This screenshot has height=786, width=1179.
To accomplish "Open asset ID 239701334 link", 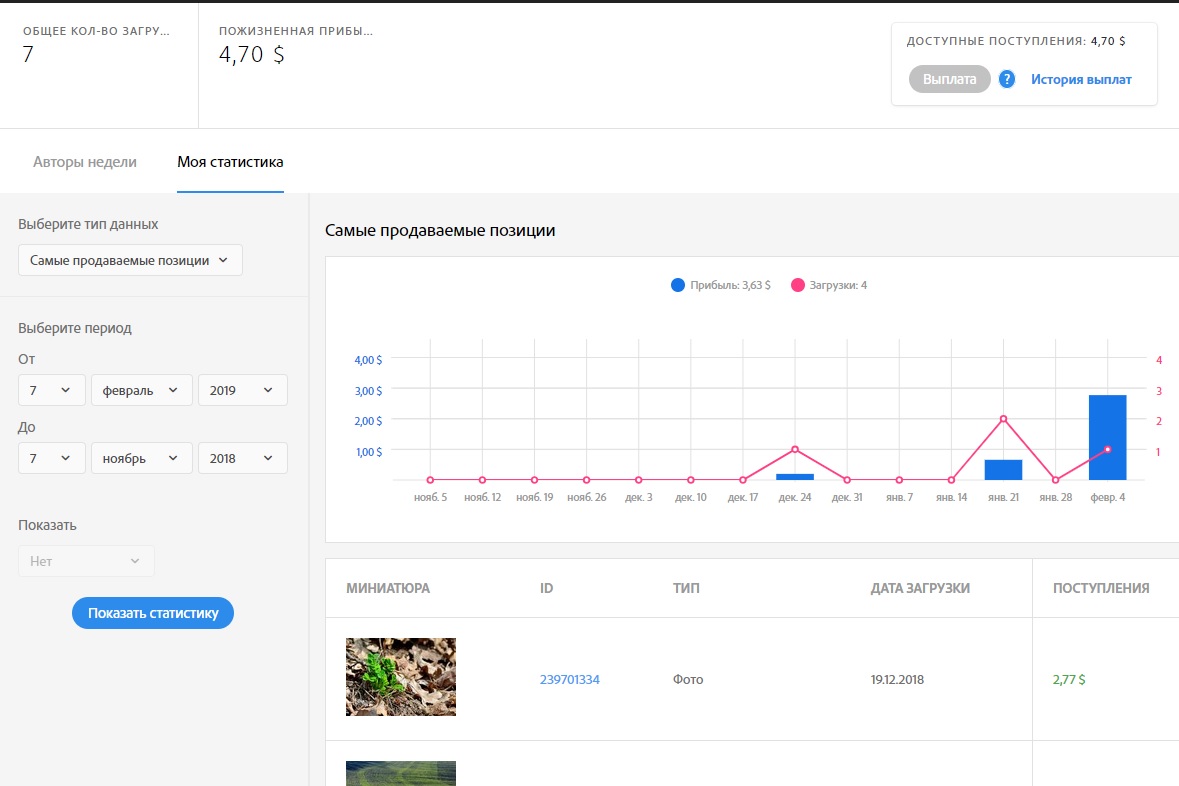I will click(569, 679).
